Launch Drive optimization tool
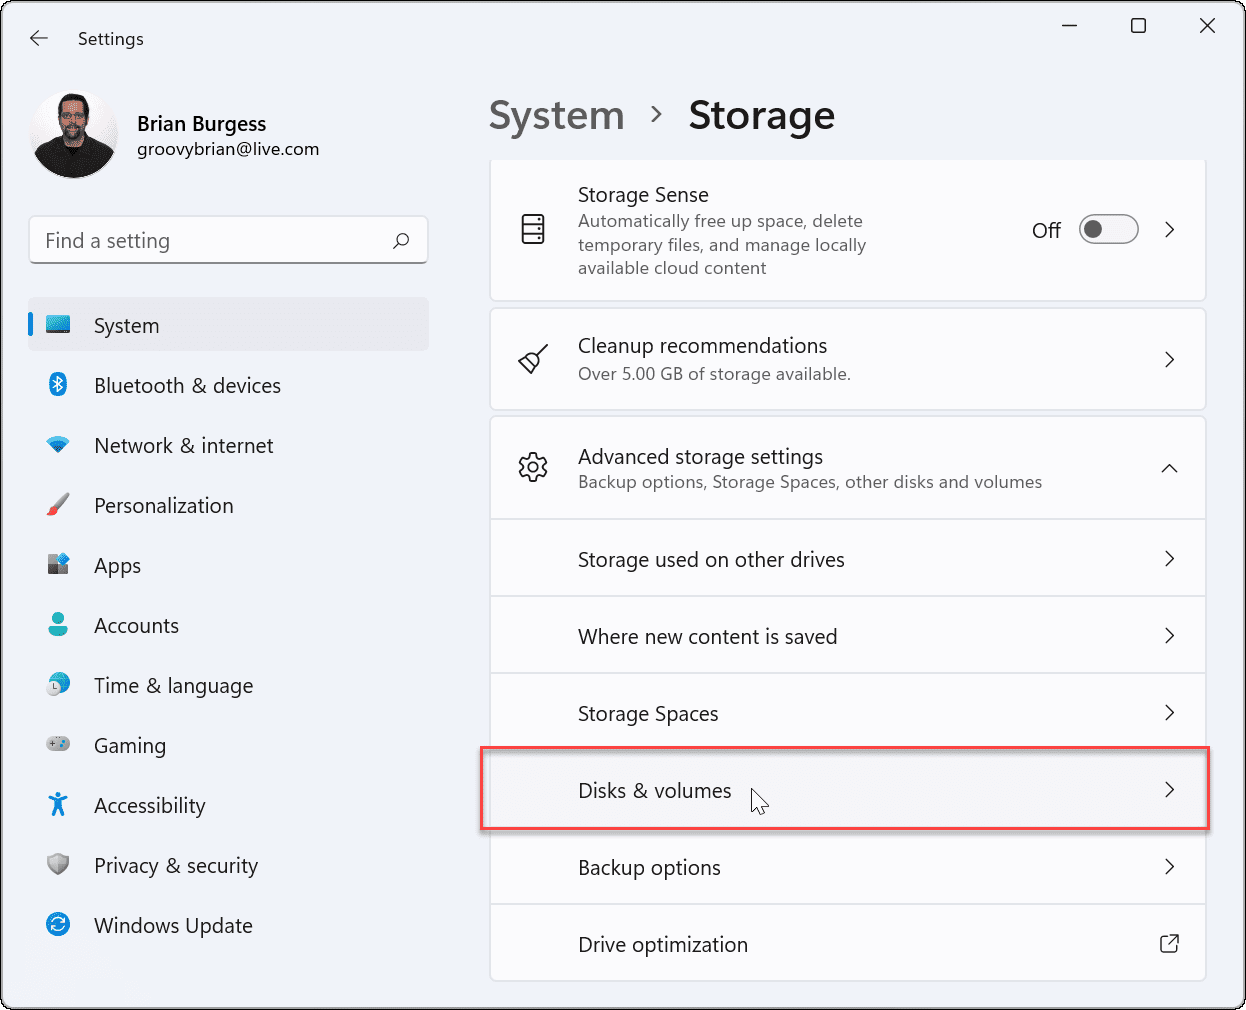The width and height of the screenshot is (1246, 1010). 847,943
